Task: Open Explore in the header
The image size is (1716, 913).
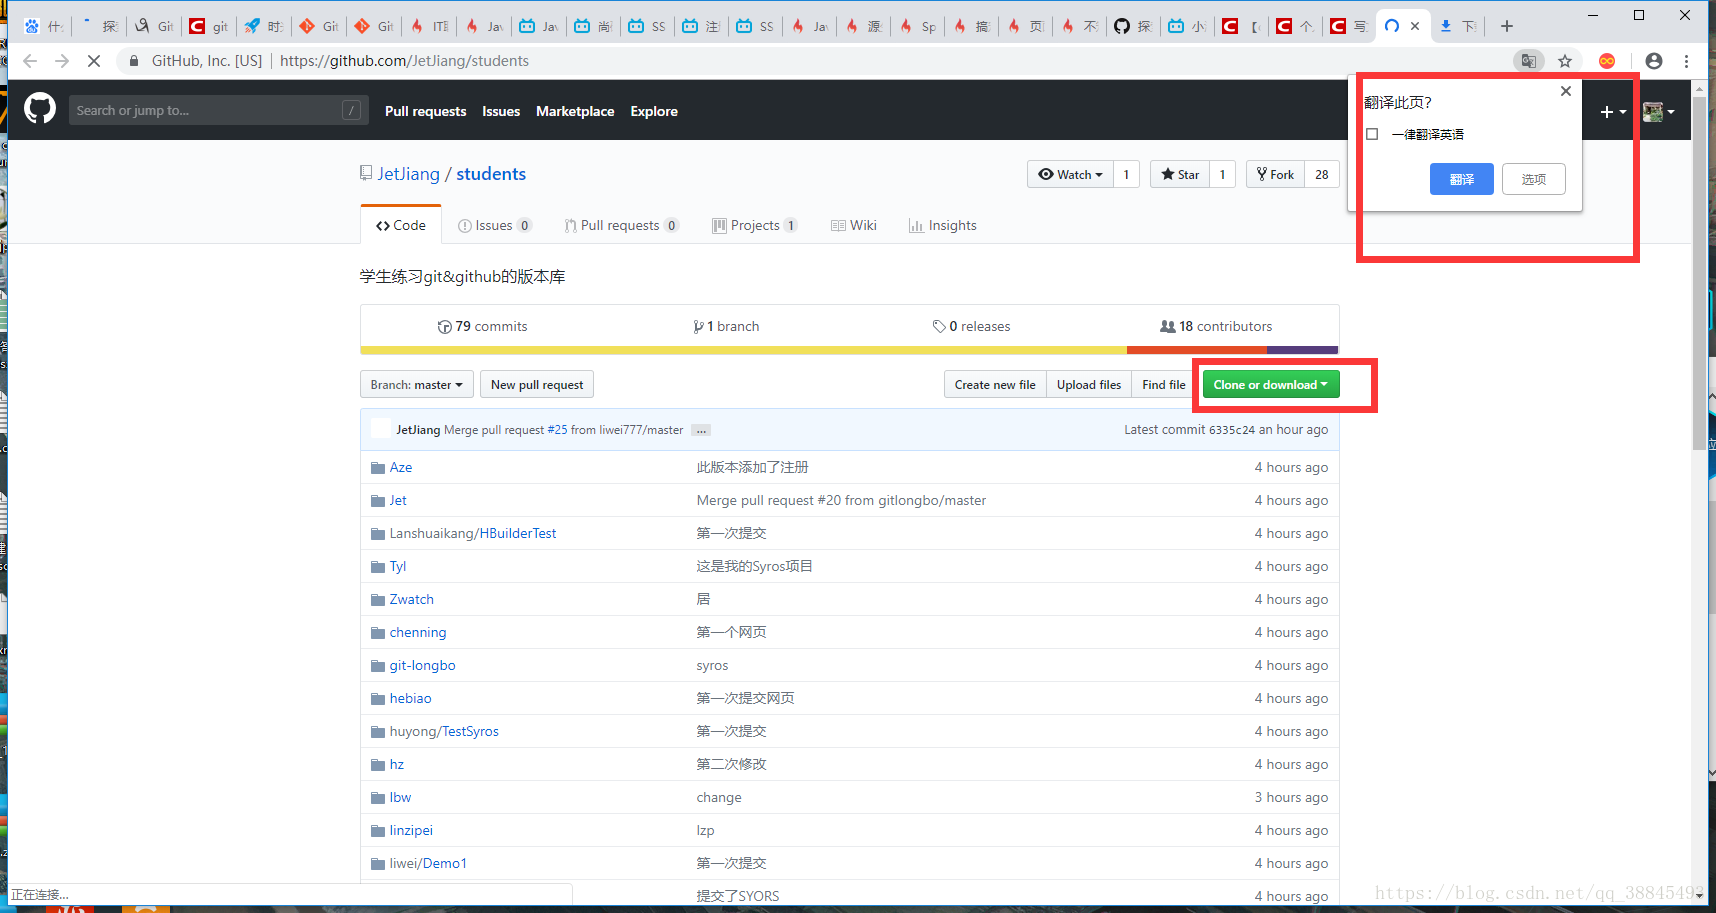Action: pyautogui.click(x=654, y=111)
